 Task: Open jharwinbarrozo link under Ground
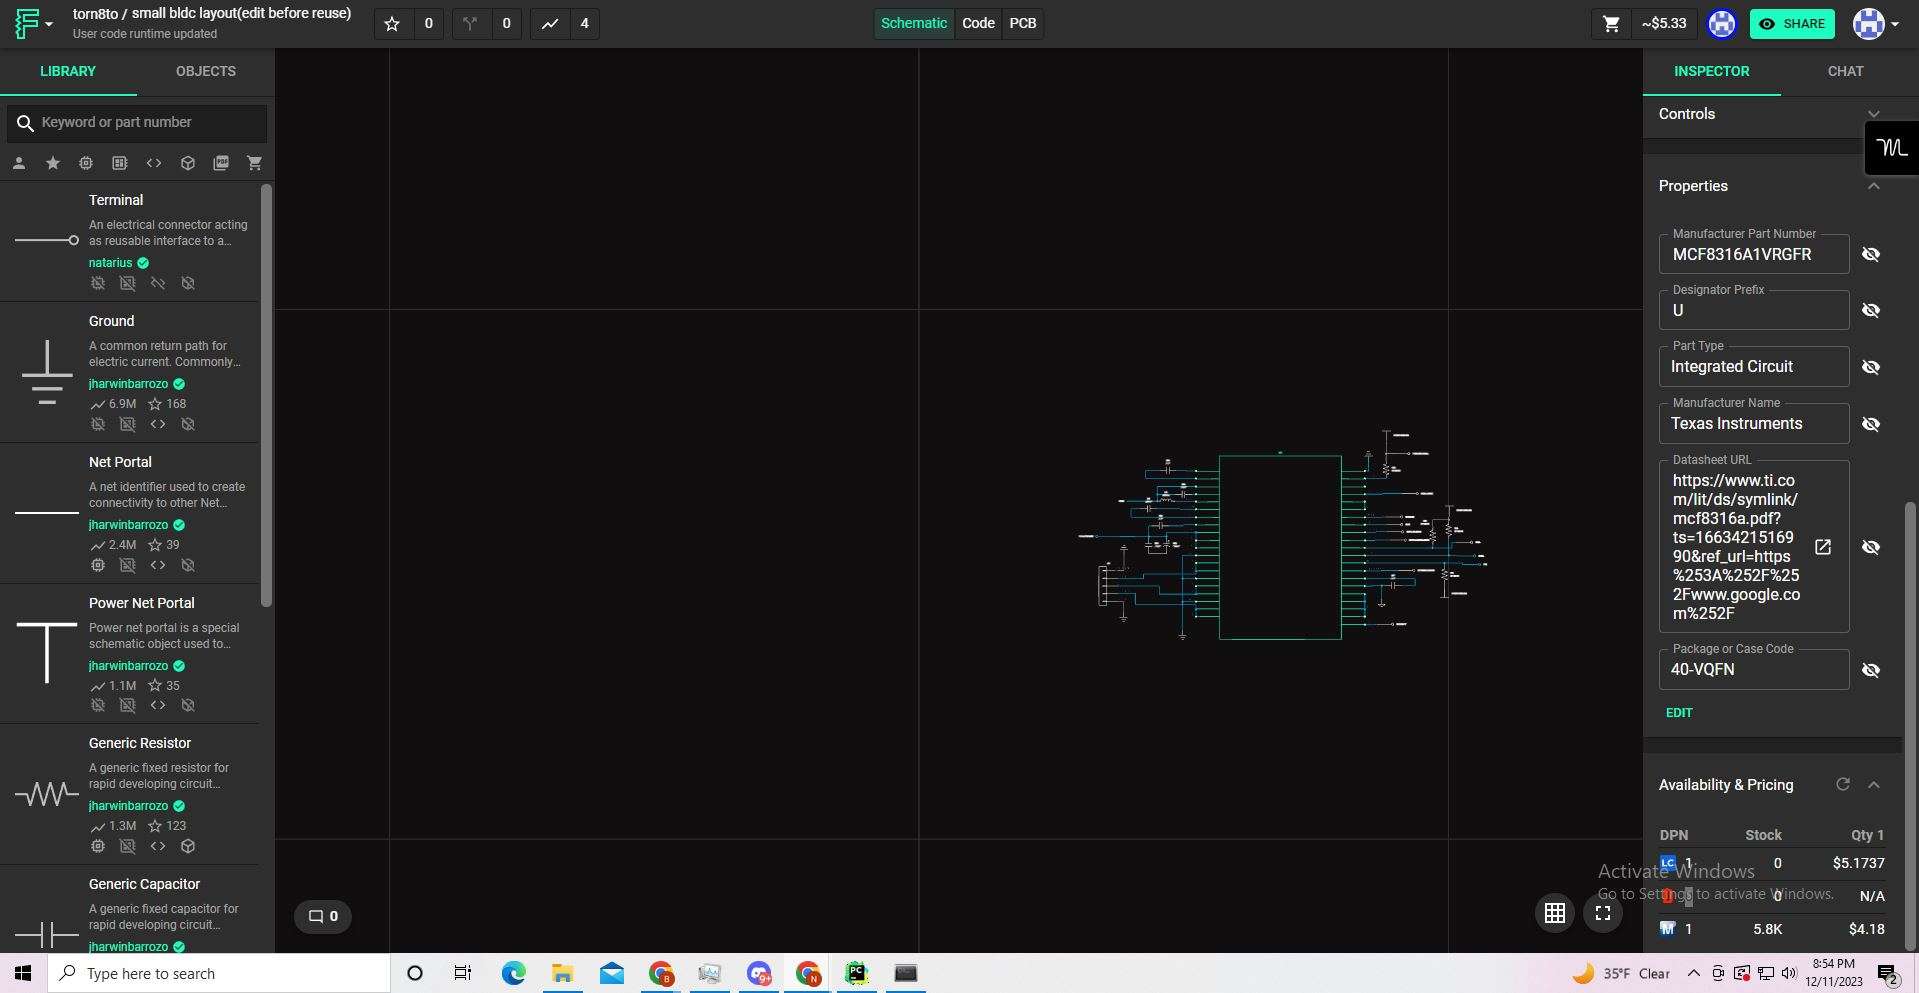[128, 384]
